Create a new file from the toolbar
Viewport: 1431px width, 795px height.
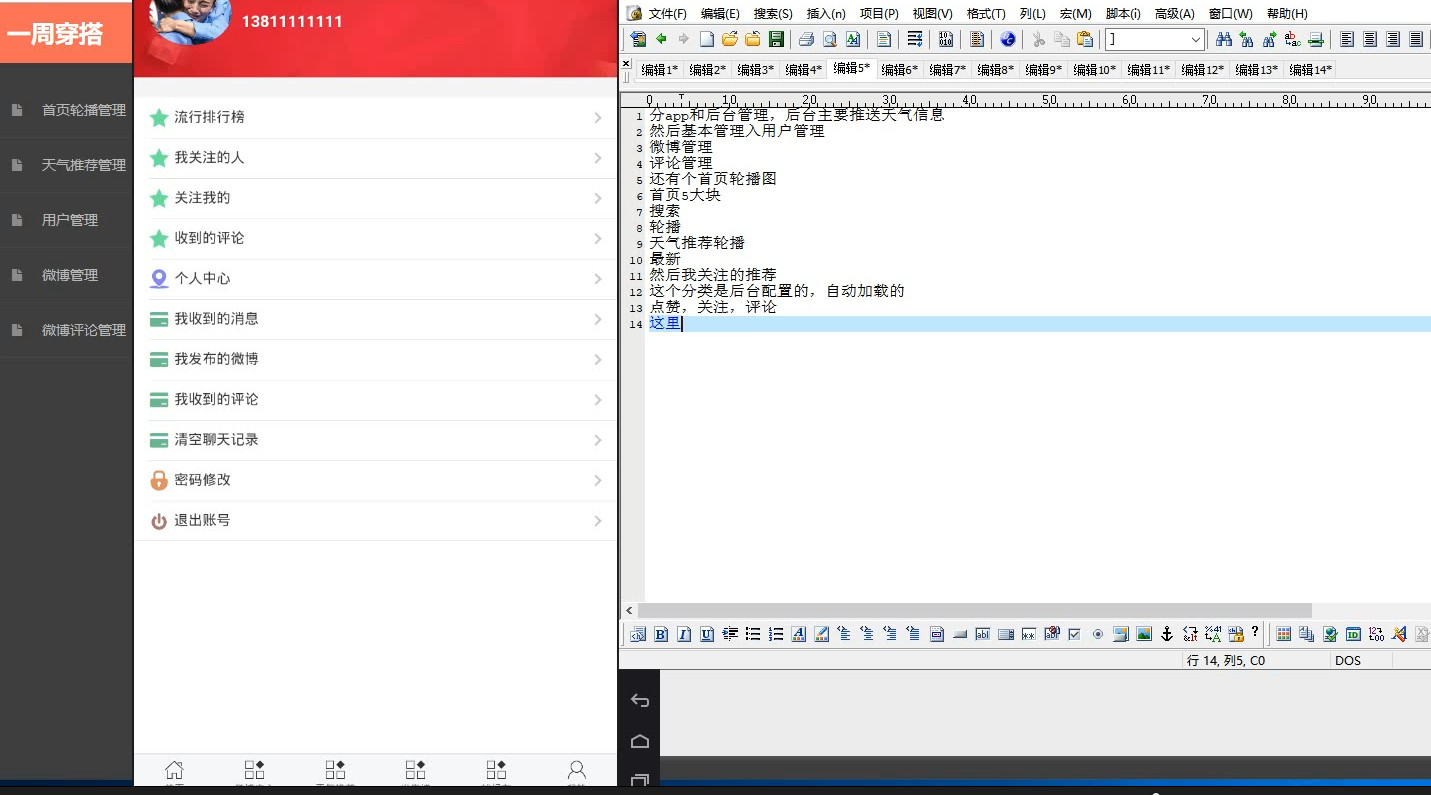coord(706,40)
